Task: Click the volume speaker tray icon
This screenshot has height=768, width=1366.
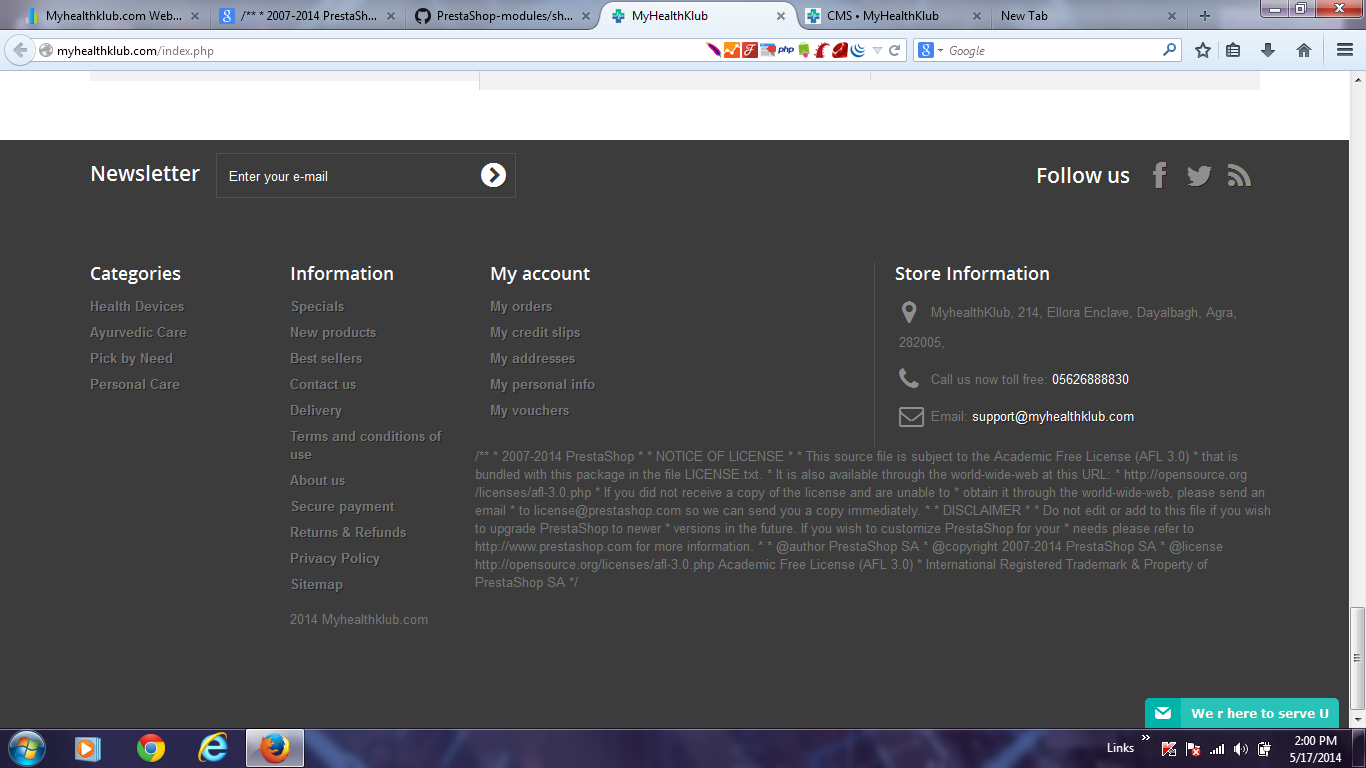Action: point(1241,748)
